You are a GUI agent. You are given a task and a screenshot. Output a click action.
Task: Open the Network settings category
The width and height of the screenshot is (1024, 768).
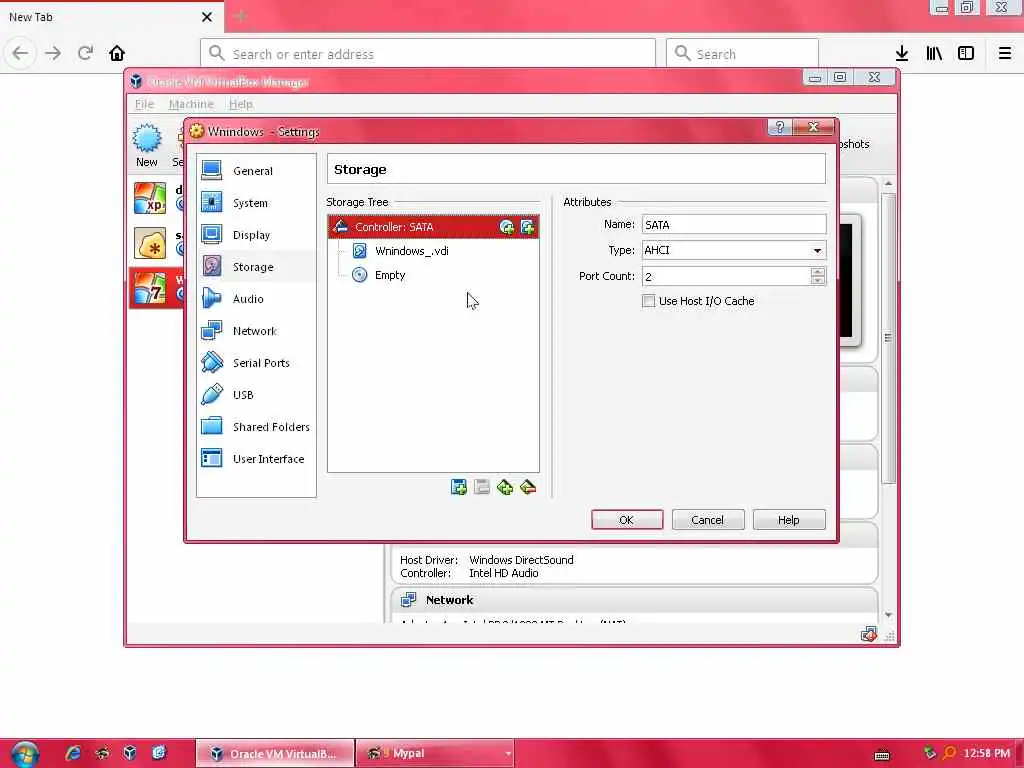256,330
